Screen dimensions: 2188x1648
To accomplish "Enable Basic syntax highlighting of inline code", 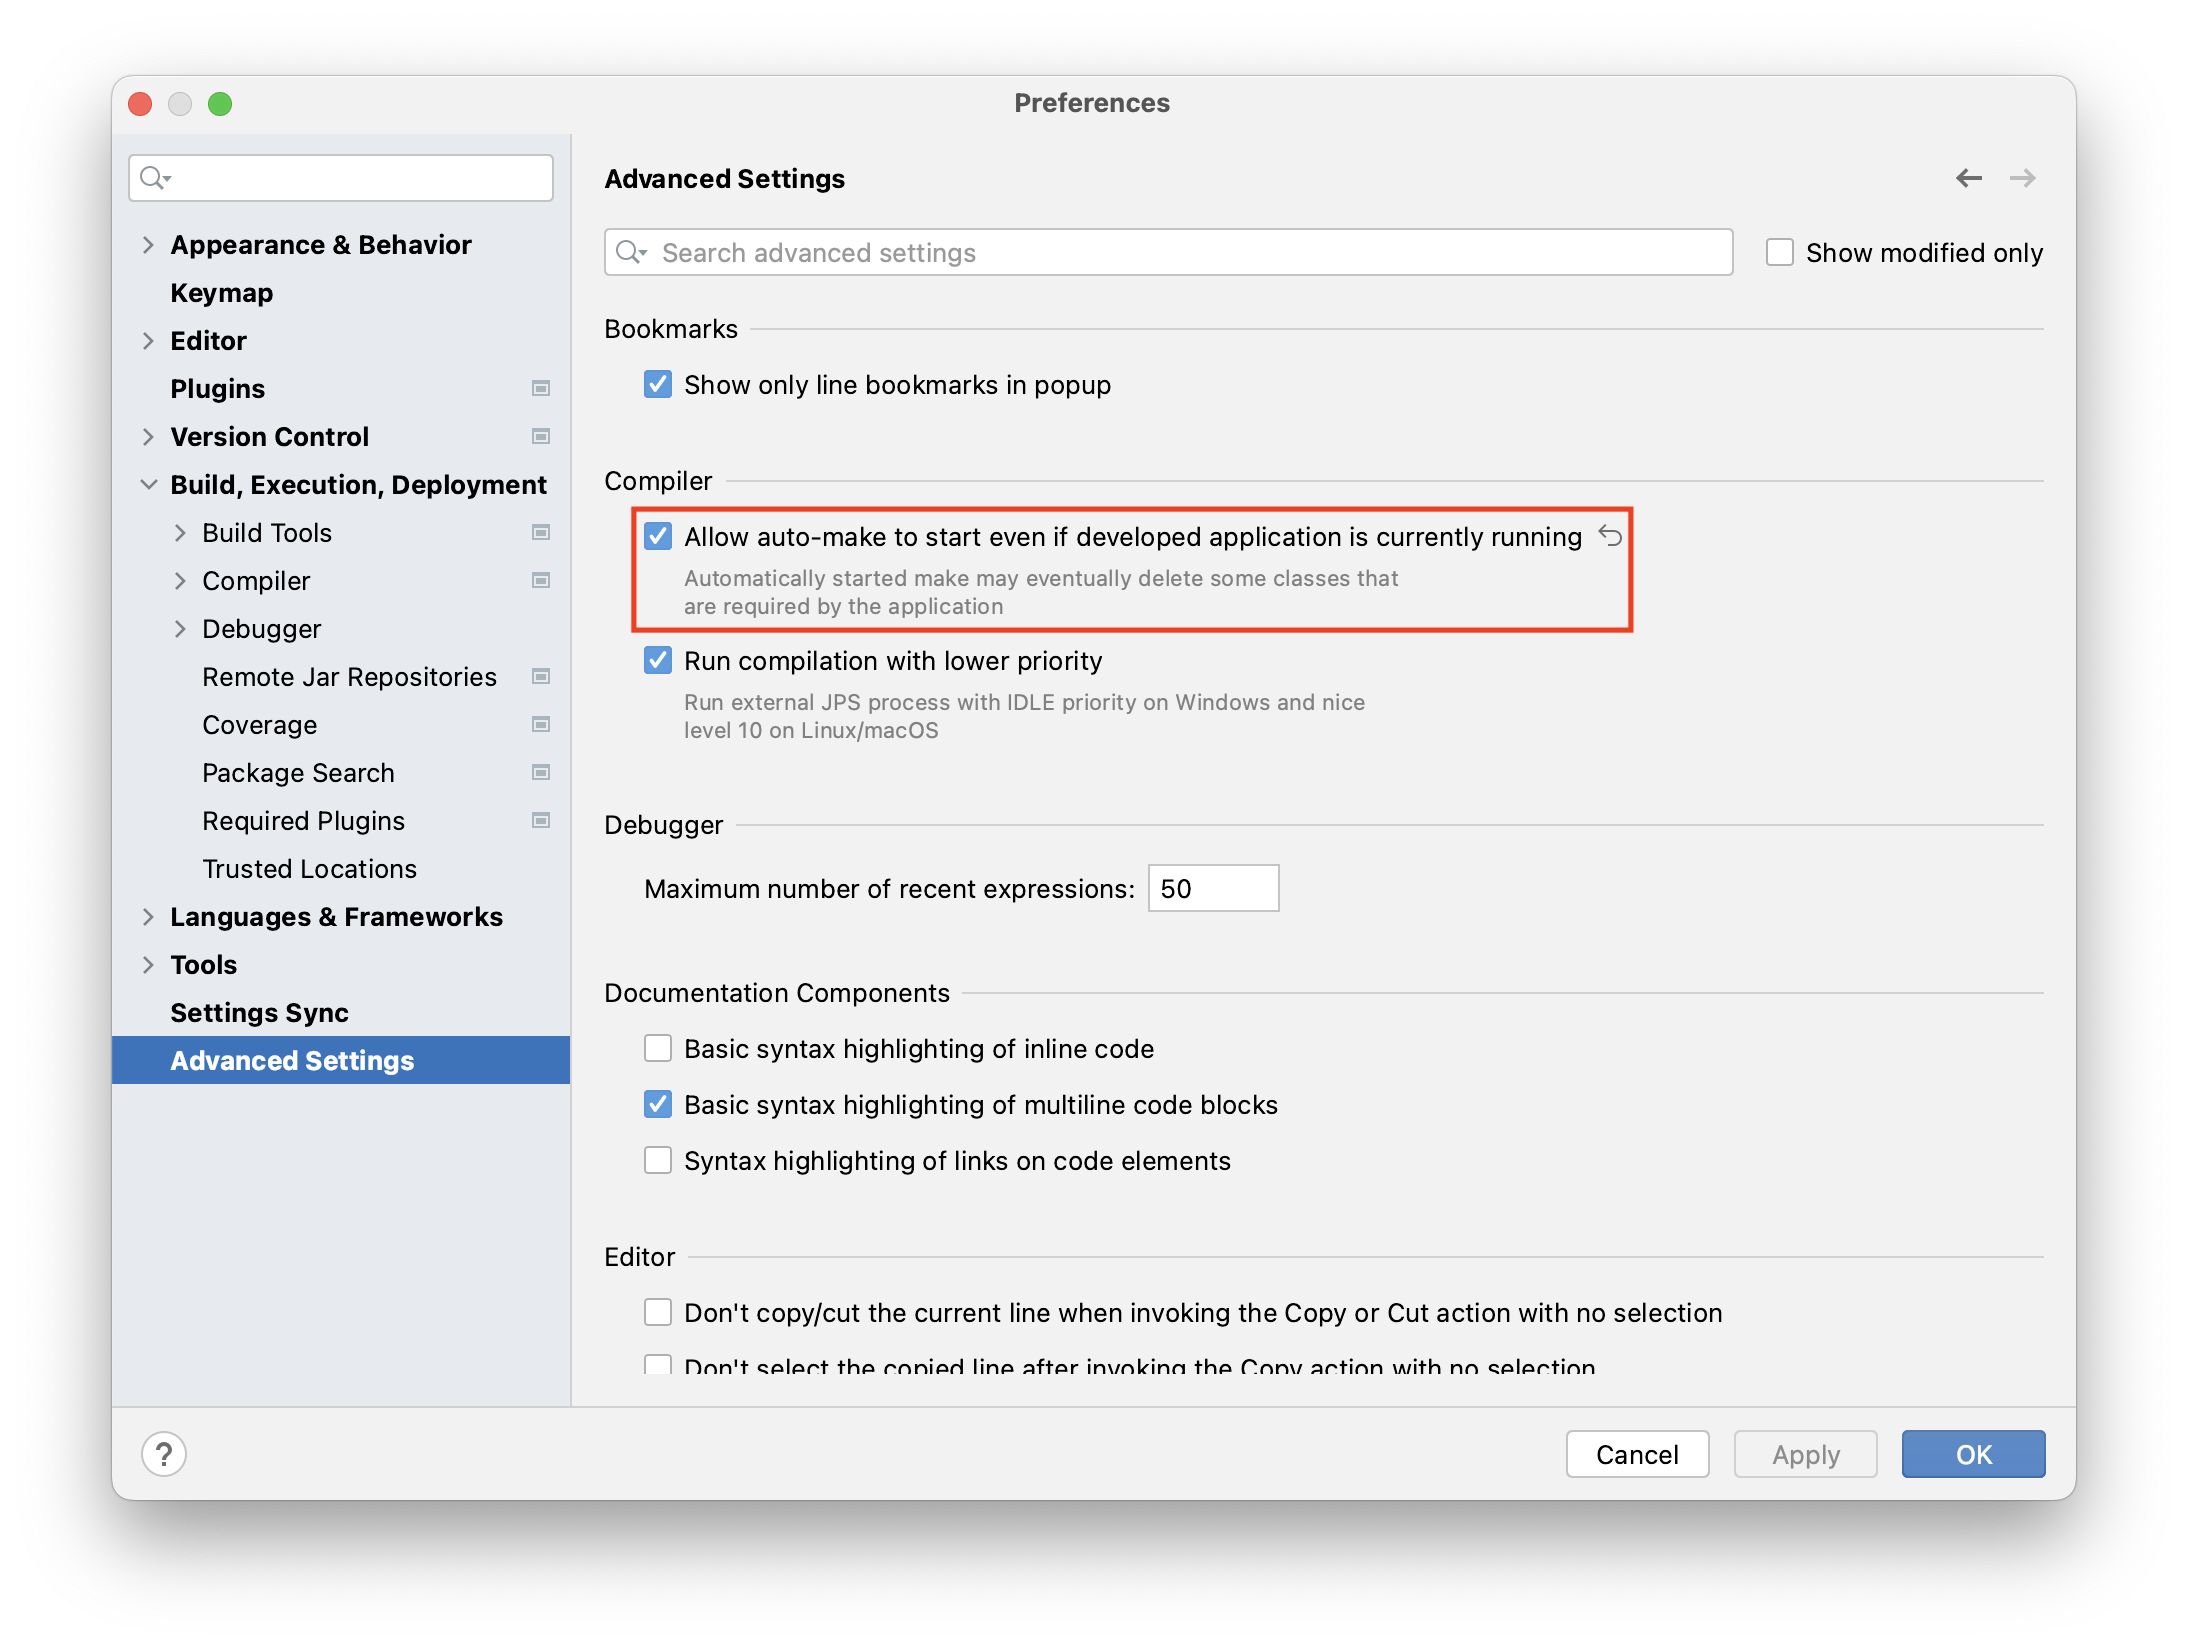I will 658,1048.
